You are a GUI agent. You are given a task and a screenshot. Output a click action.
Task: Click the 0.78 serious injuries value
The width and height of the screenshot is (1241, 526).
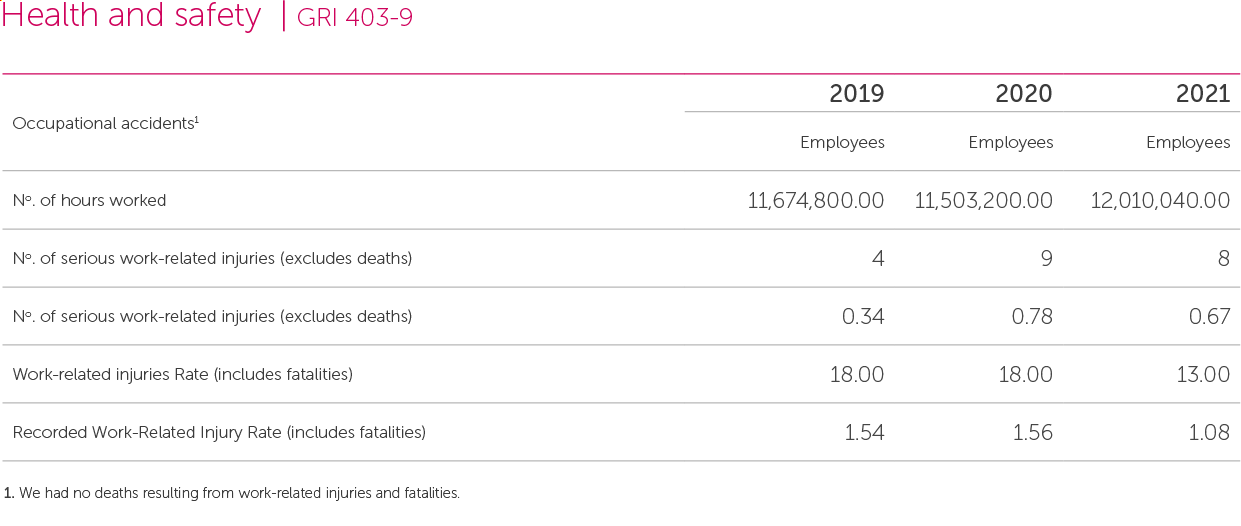point(1031,317)
